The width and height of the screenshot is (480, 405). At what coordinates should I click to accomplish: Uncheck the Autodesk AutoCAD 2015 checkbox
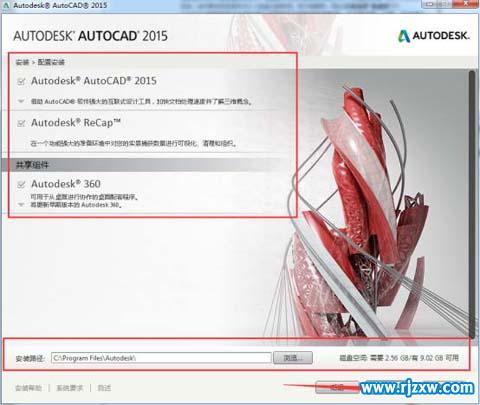(x=21, y=81)
